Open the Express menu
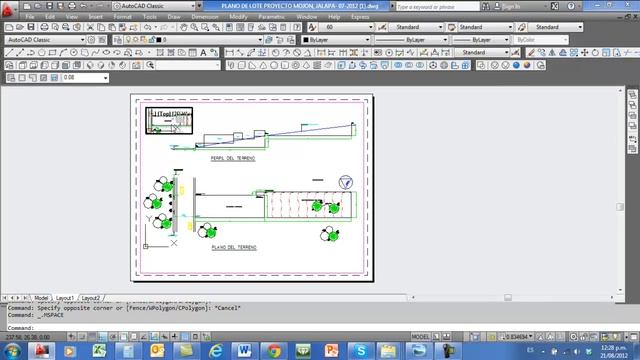 [360, 17]
